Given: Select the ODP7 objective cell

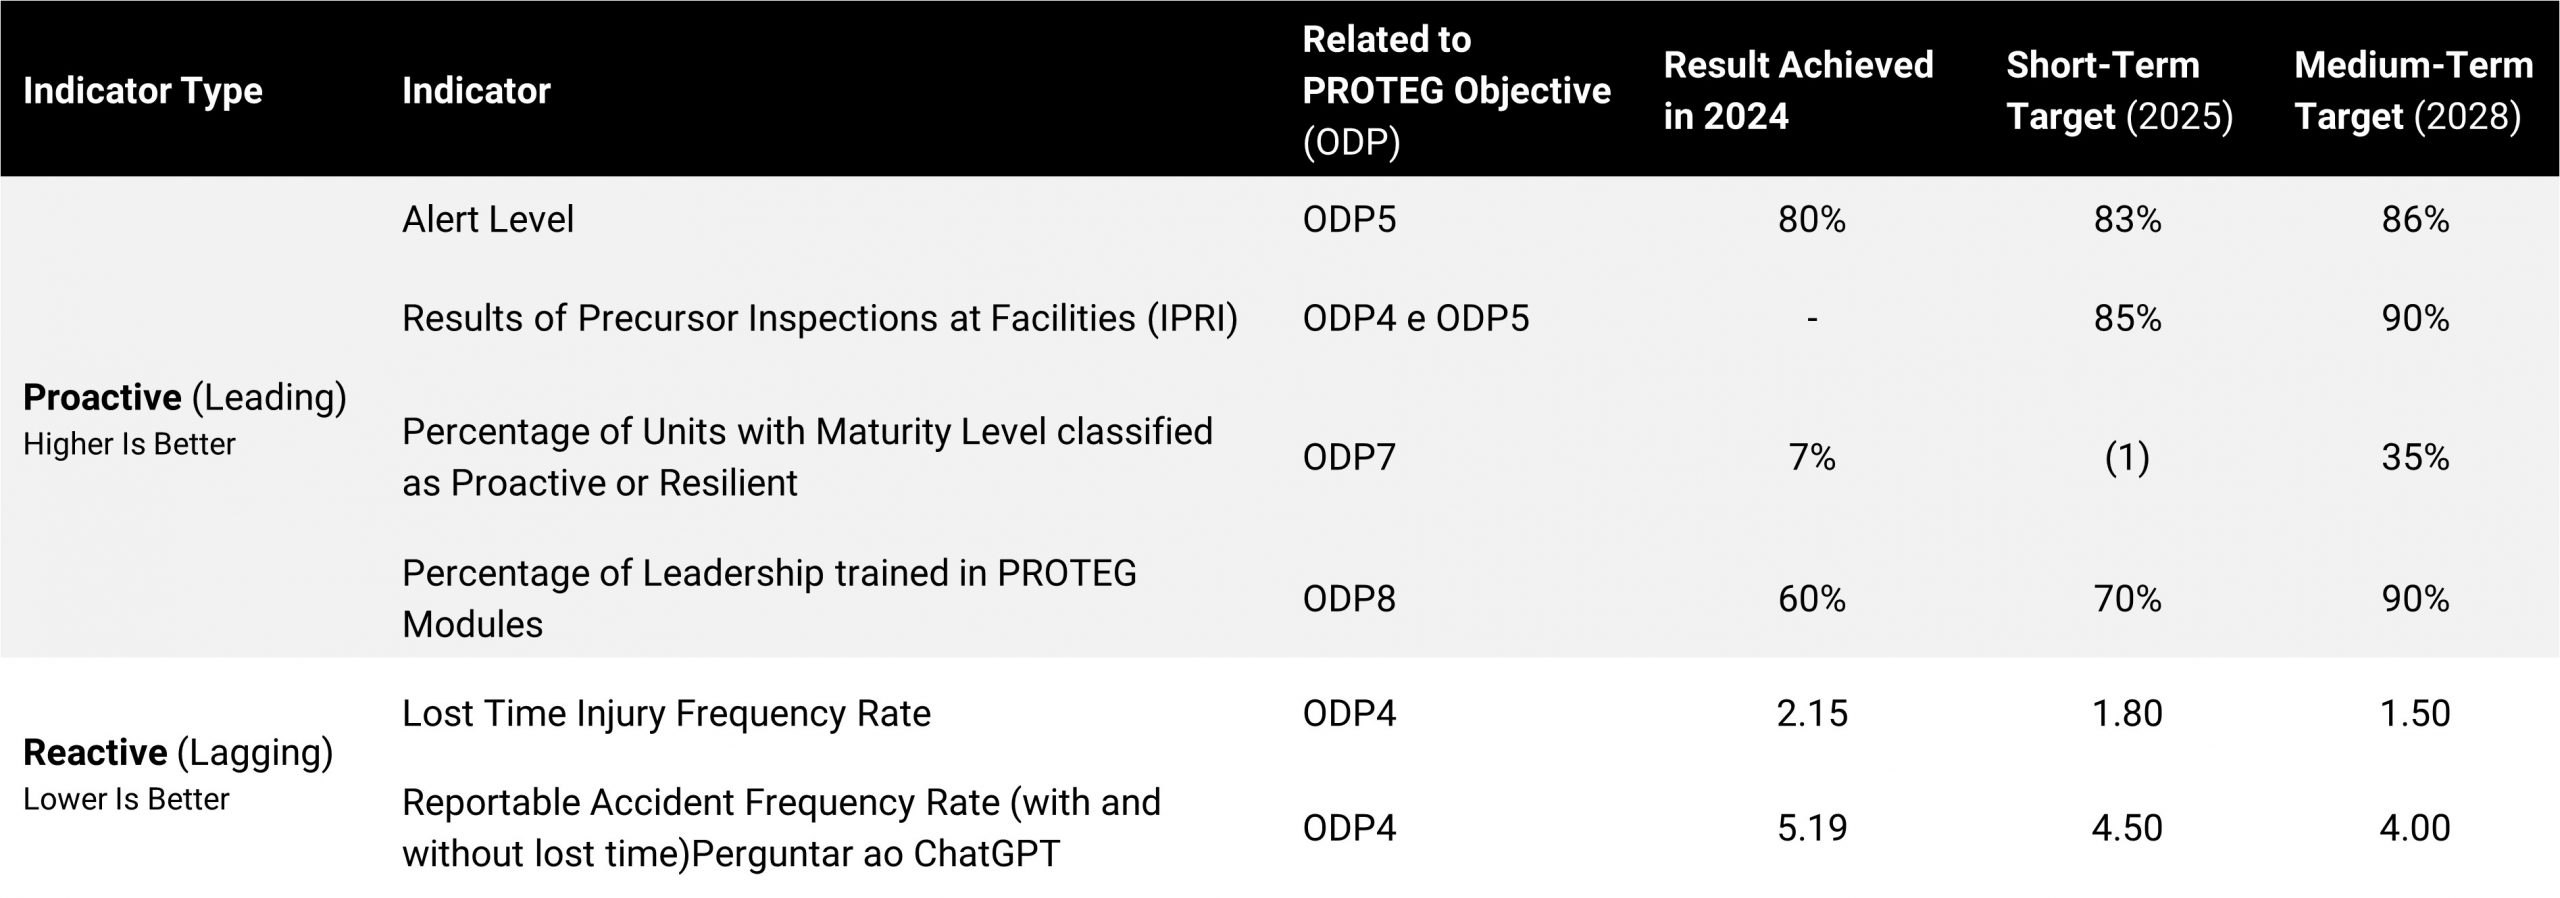Looking at the screenshot, I should (1348, 457).
